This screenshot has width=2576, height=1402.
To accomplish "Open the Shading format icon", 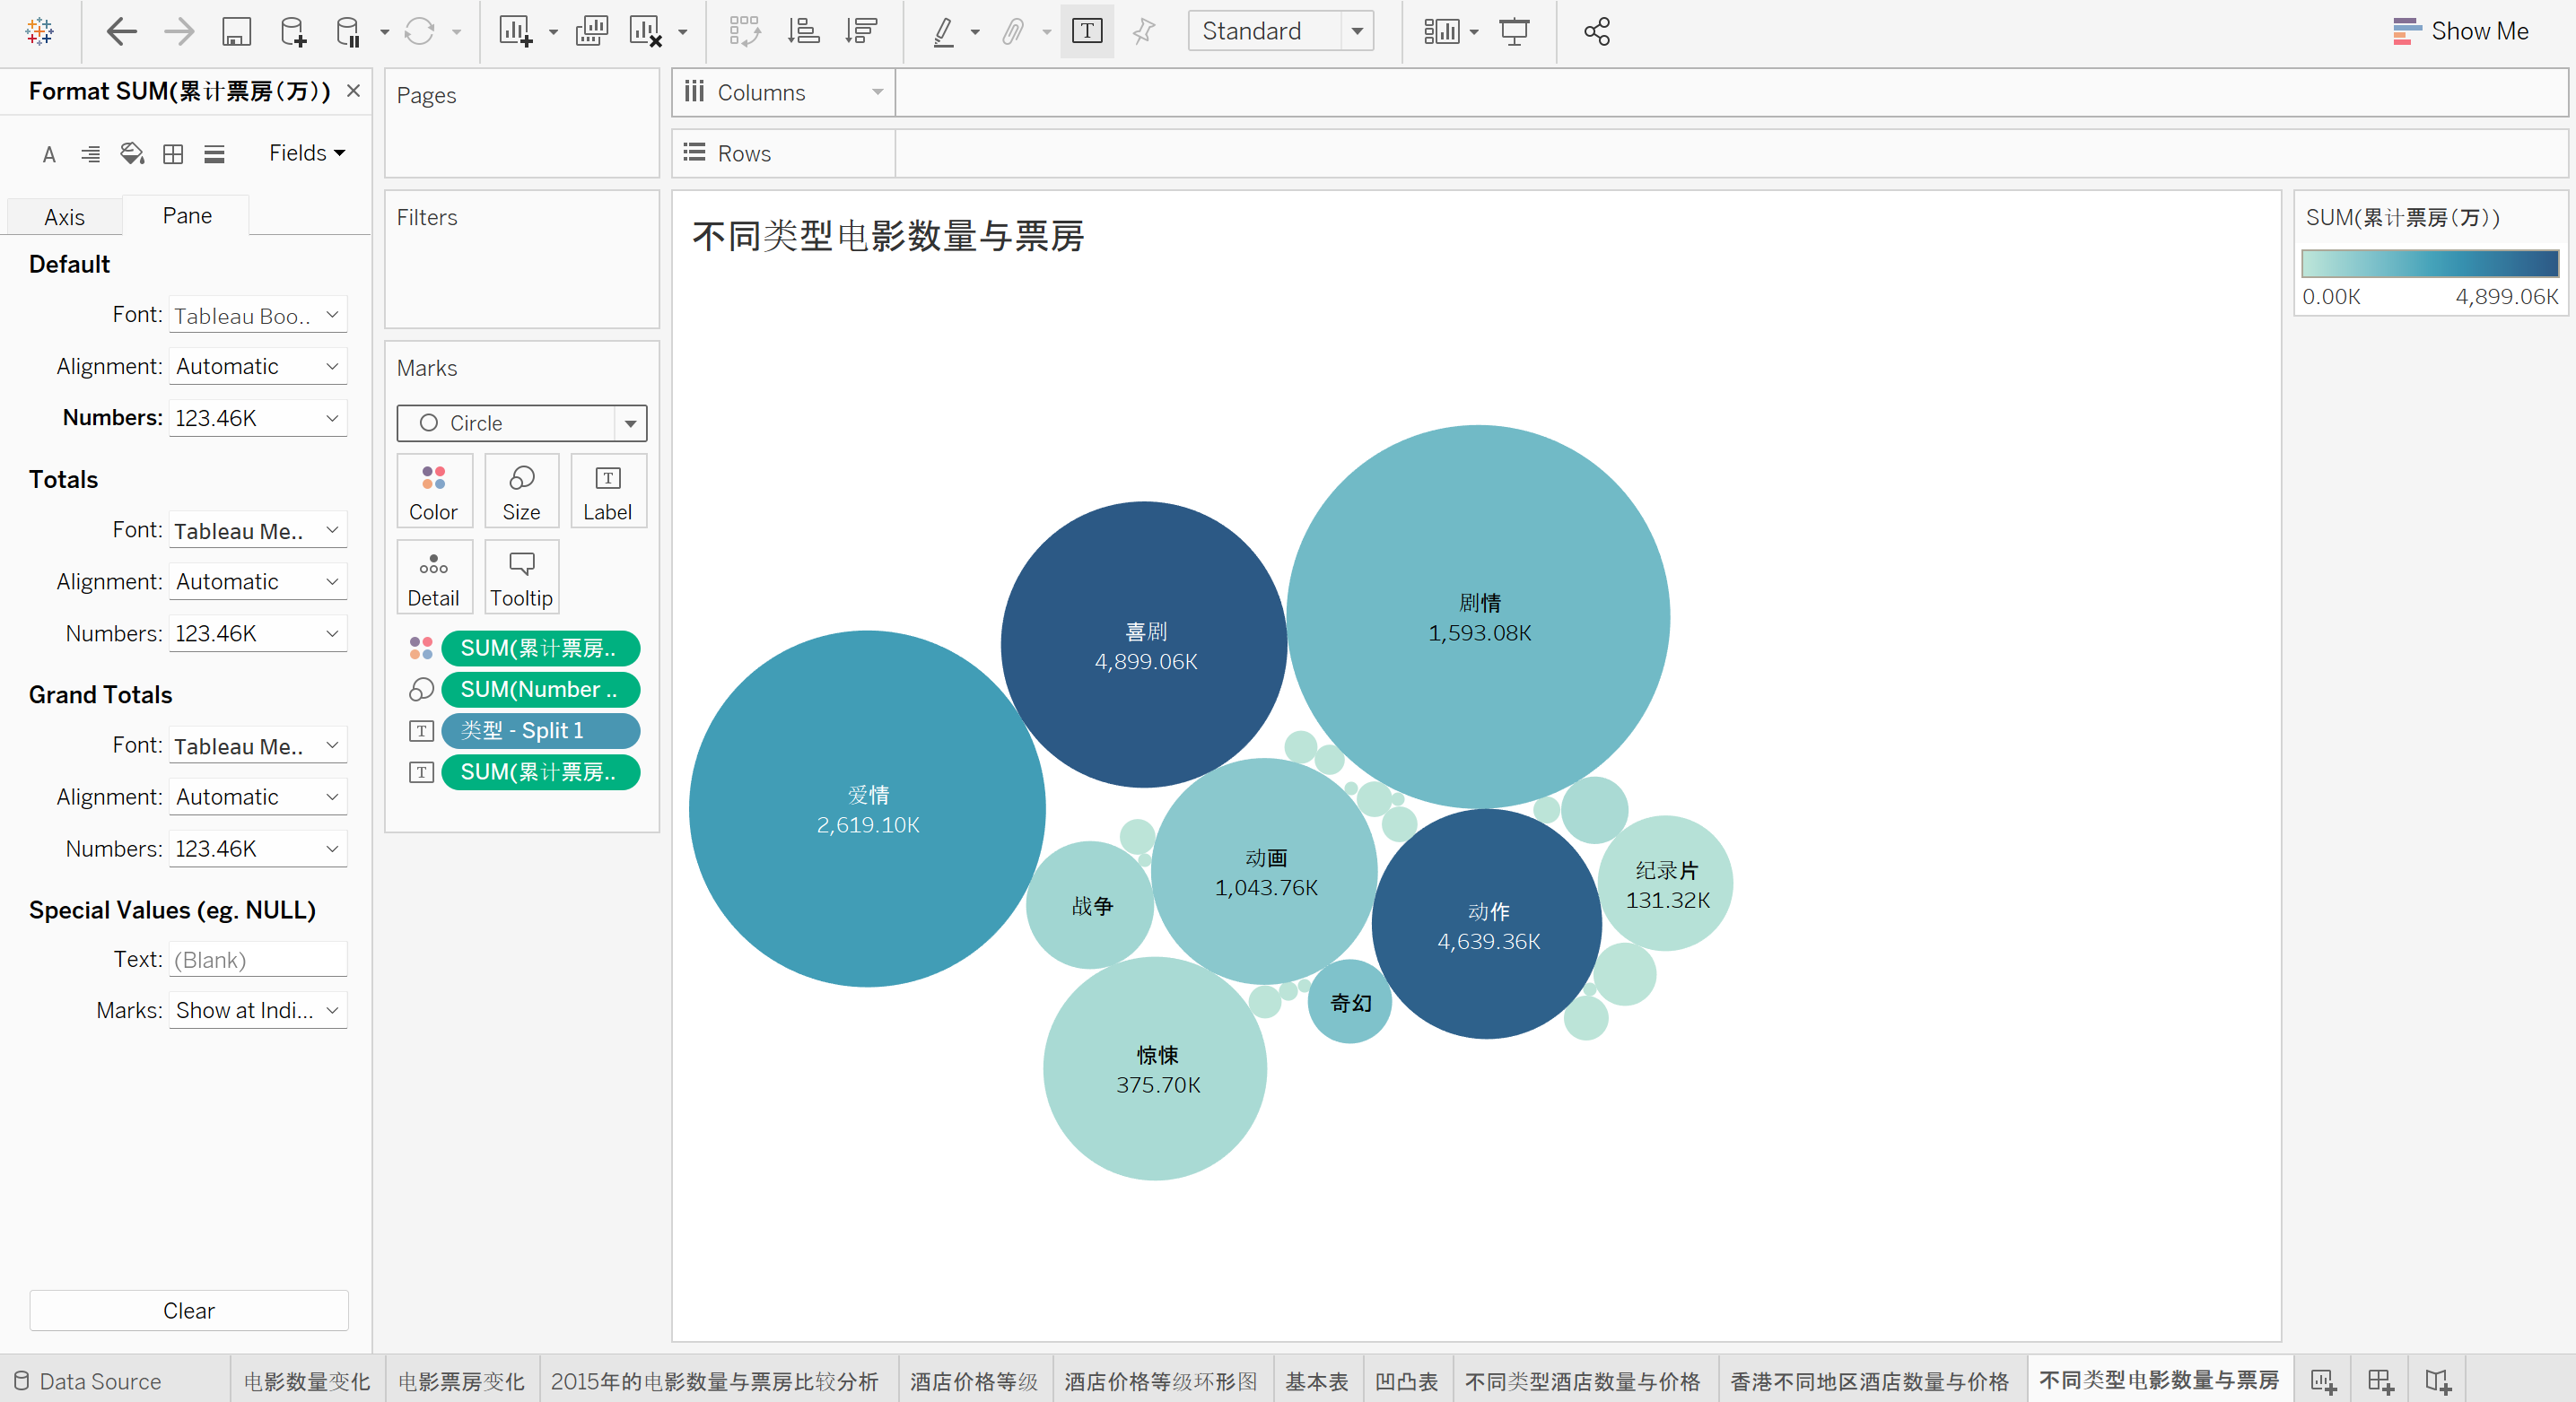I will pos(131,154).
